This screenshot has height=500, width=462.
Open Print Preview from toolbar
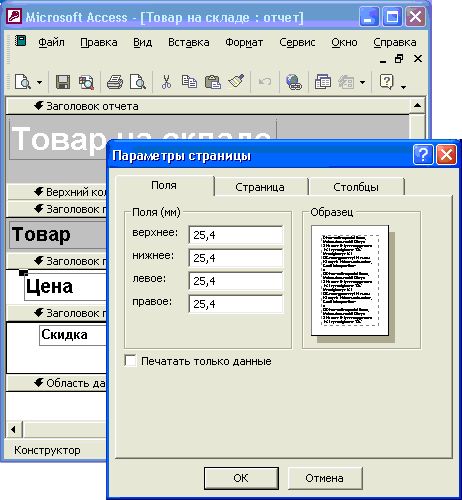point(138,82)
